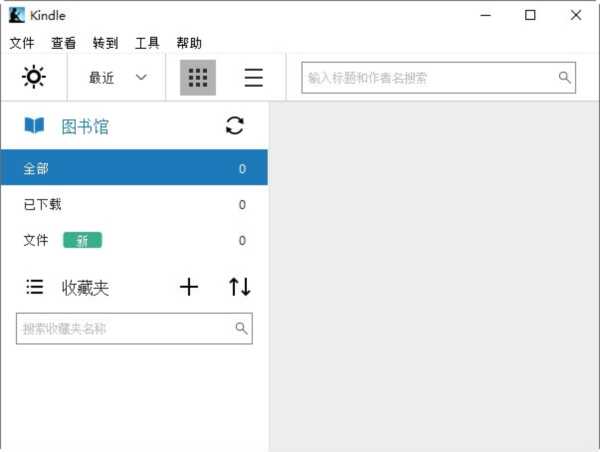Open the 转到 menu
Viewport: 600px width, 452px height.
pos(105,43)
